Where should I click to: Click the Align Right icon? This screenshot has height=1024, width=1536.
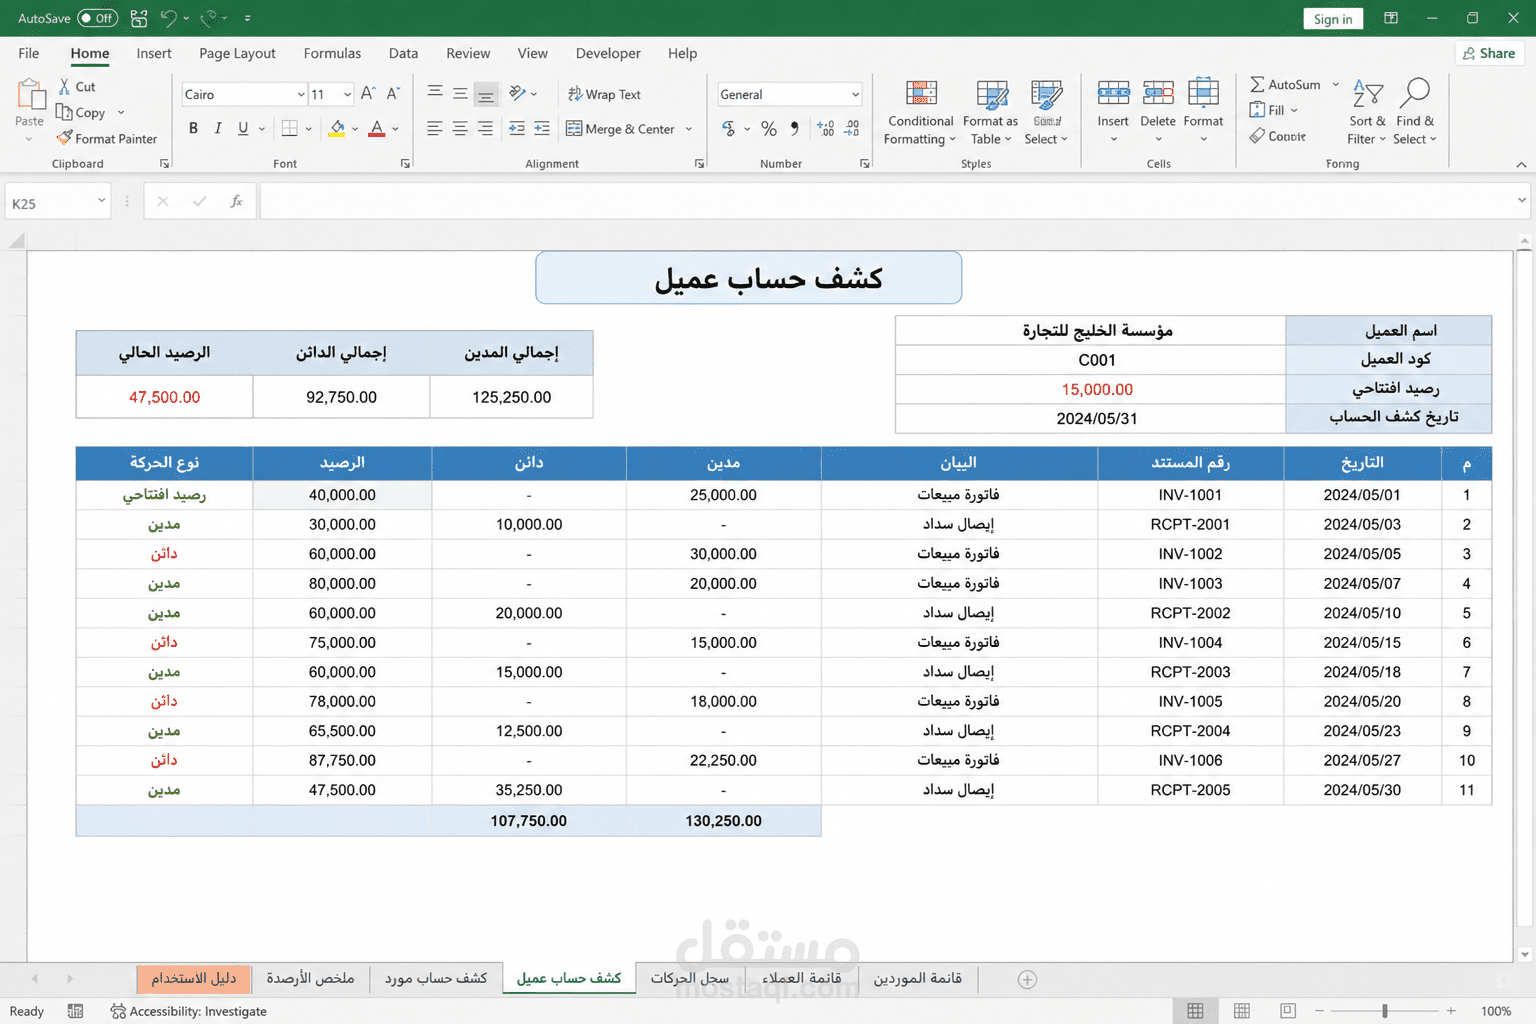[485, 128]
